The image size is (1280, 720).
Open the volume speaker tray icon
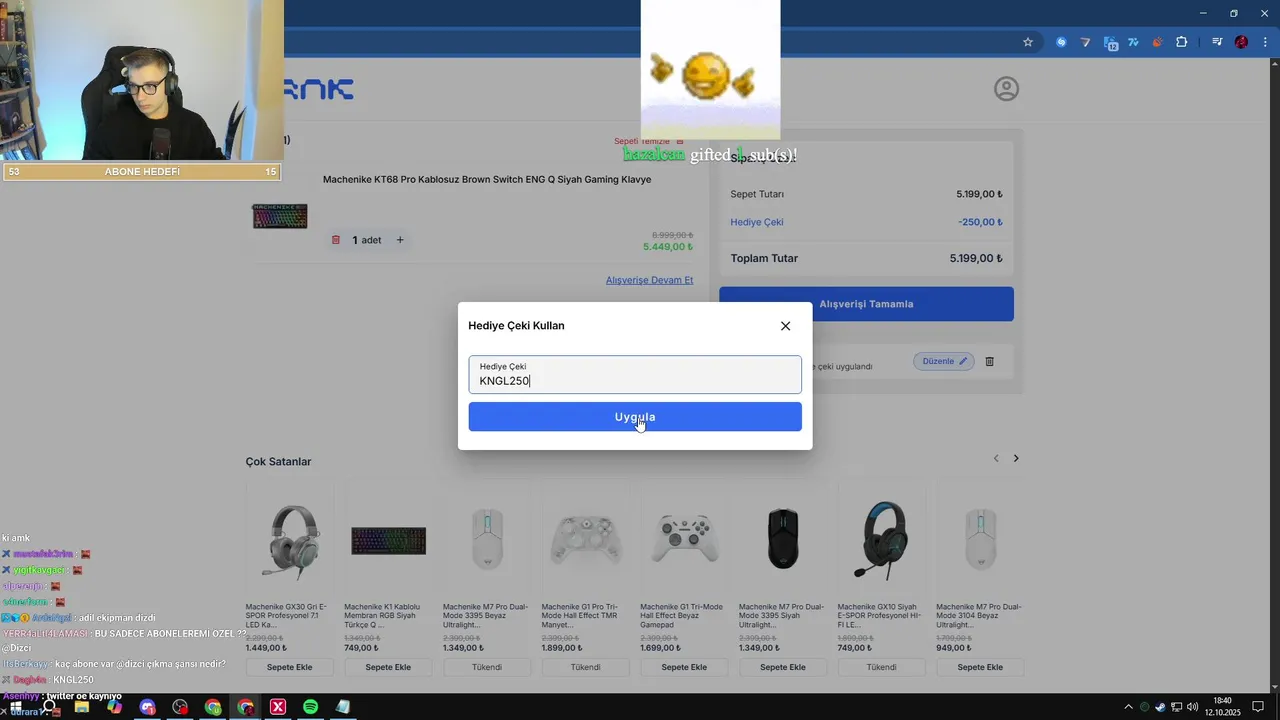[x=1192, y=707]
